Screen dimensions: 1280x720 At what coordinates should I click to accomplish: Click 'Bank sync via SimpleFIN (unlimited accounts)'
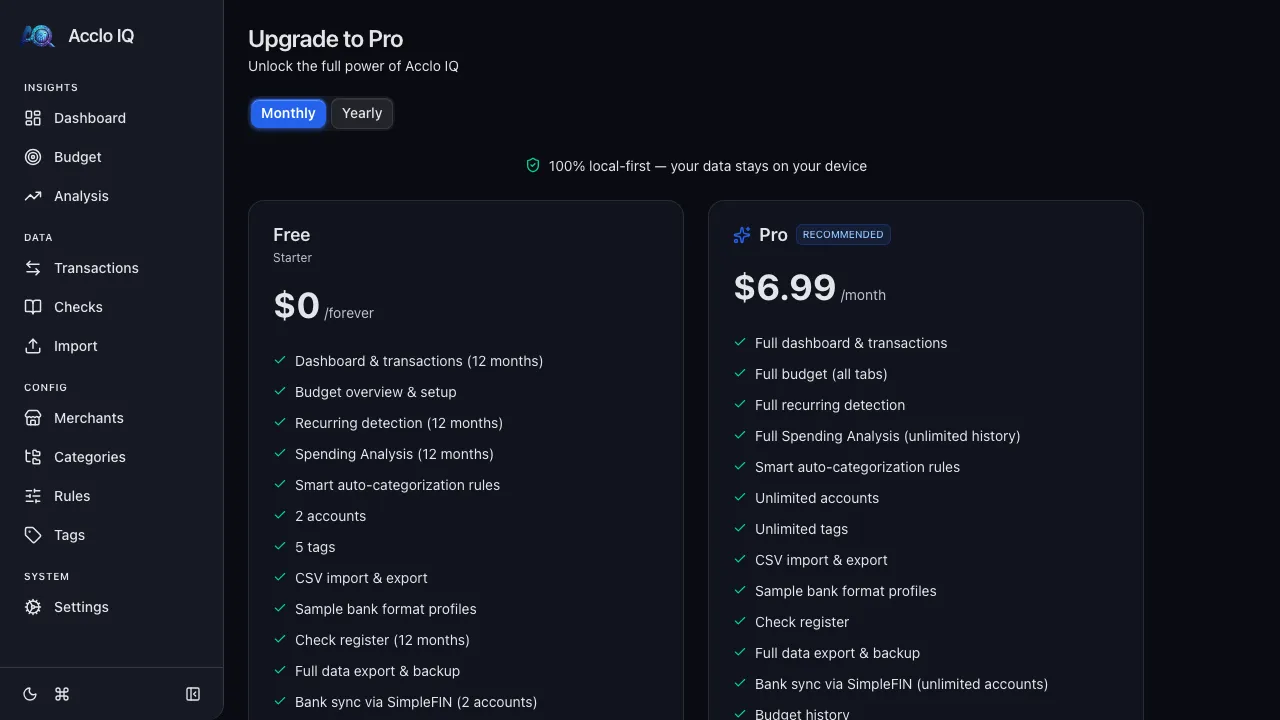[x=902, y=684]
